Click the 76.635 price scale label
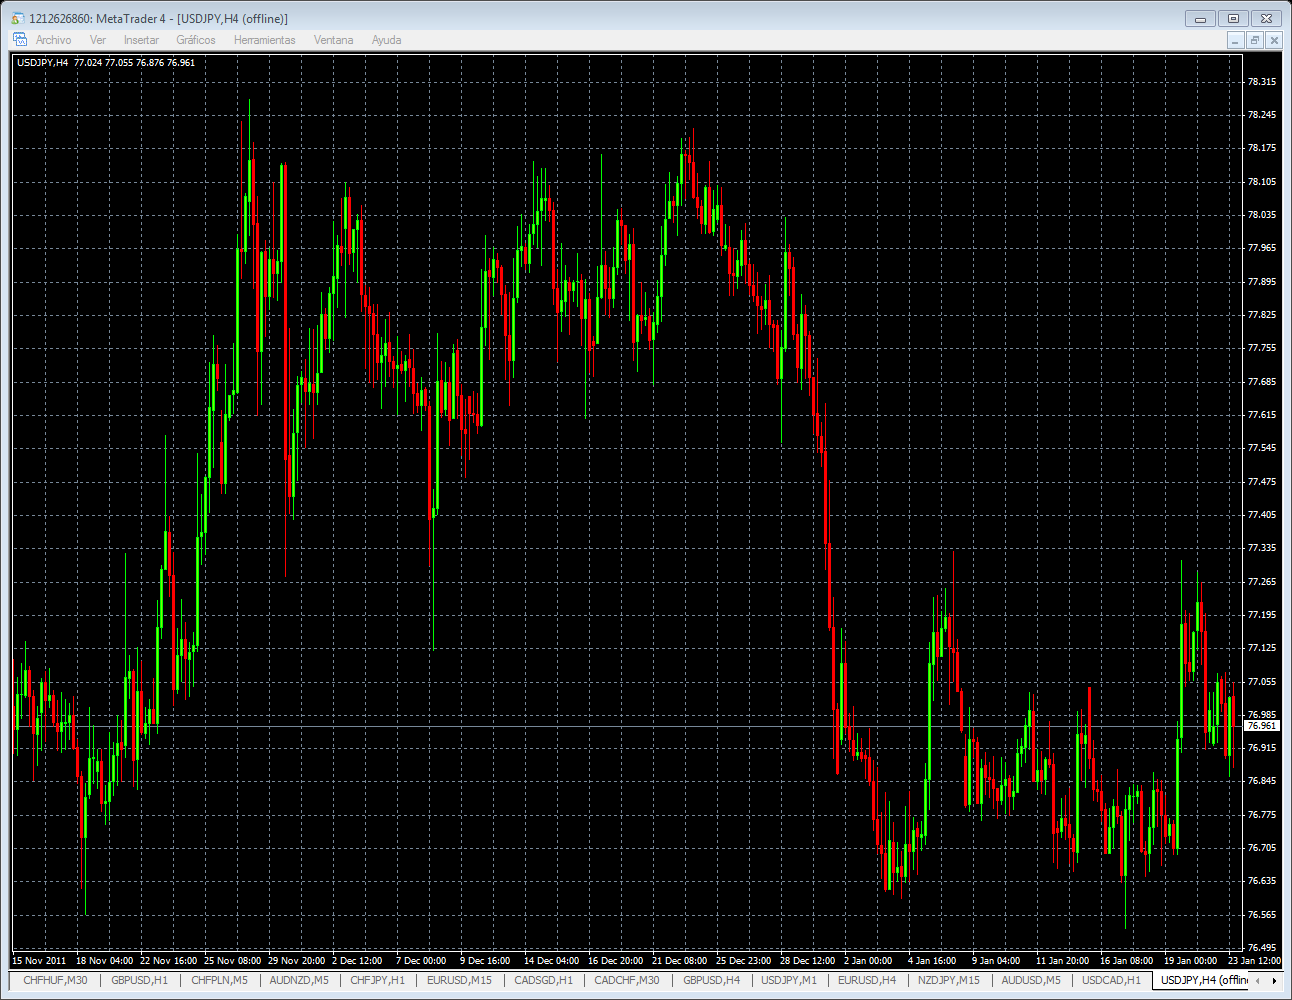Viewport: 1292px width, 1000px height. [1262, 881]
